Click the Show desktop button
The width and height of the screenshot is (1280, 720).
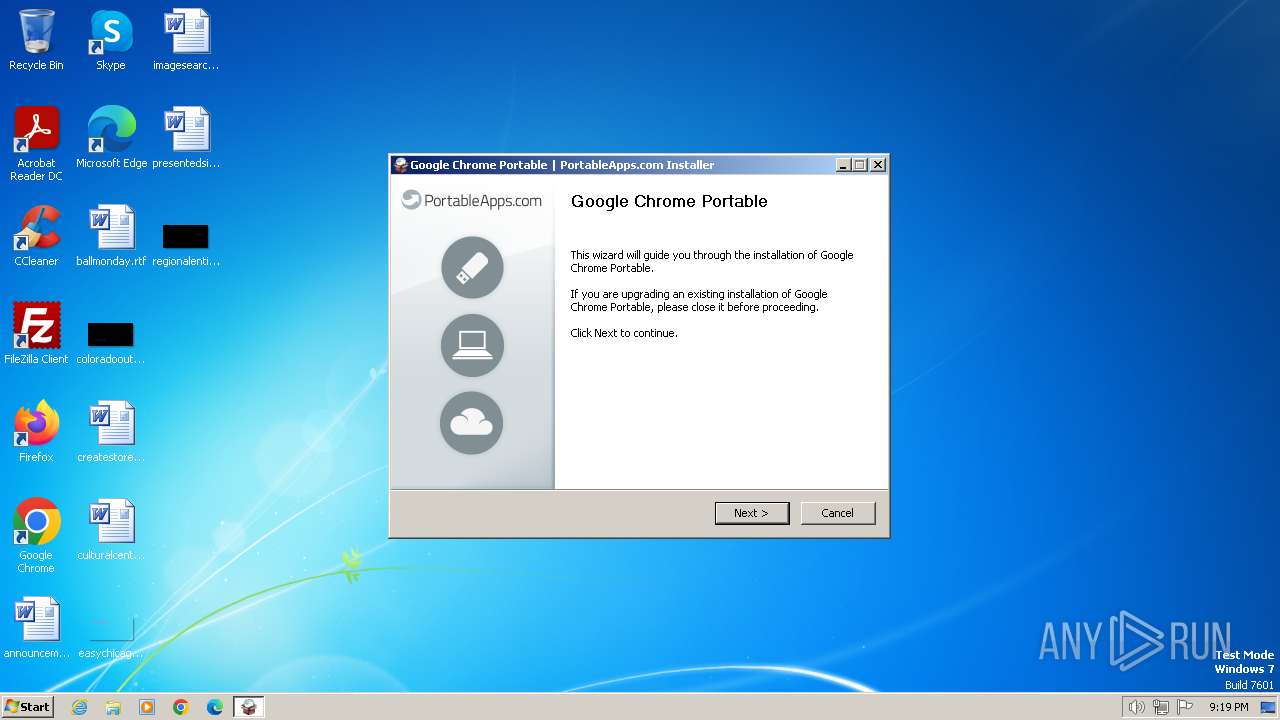click(1269, 707)
